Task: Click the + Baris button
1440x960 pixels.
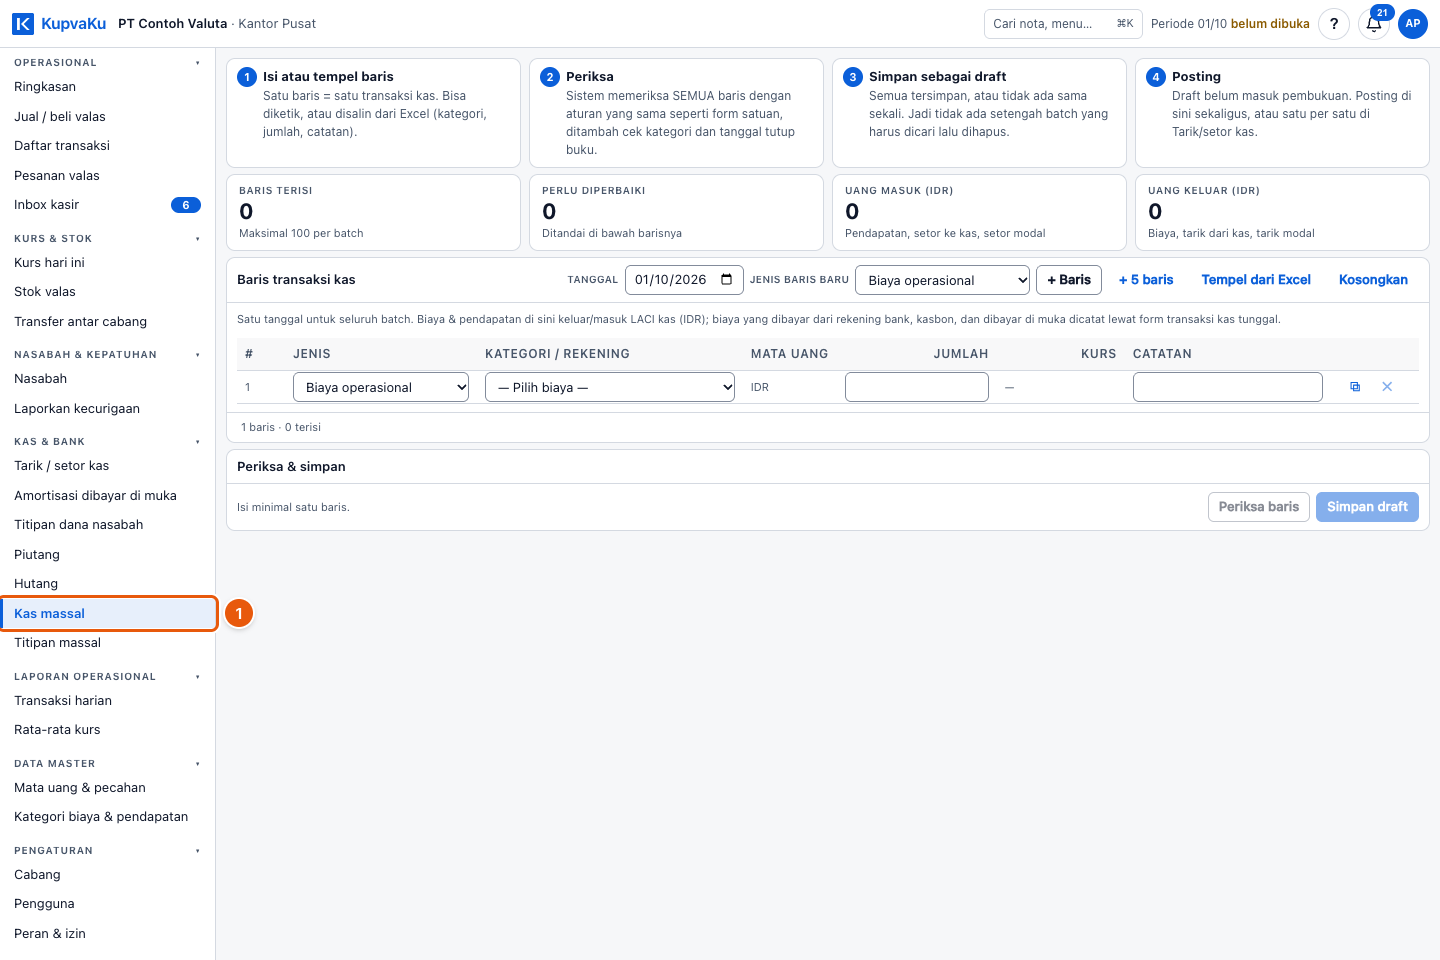Action: (x=1069, y=280)
